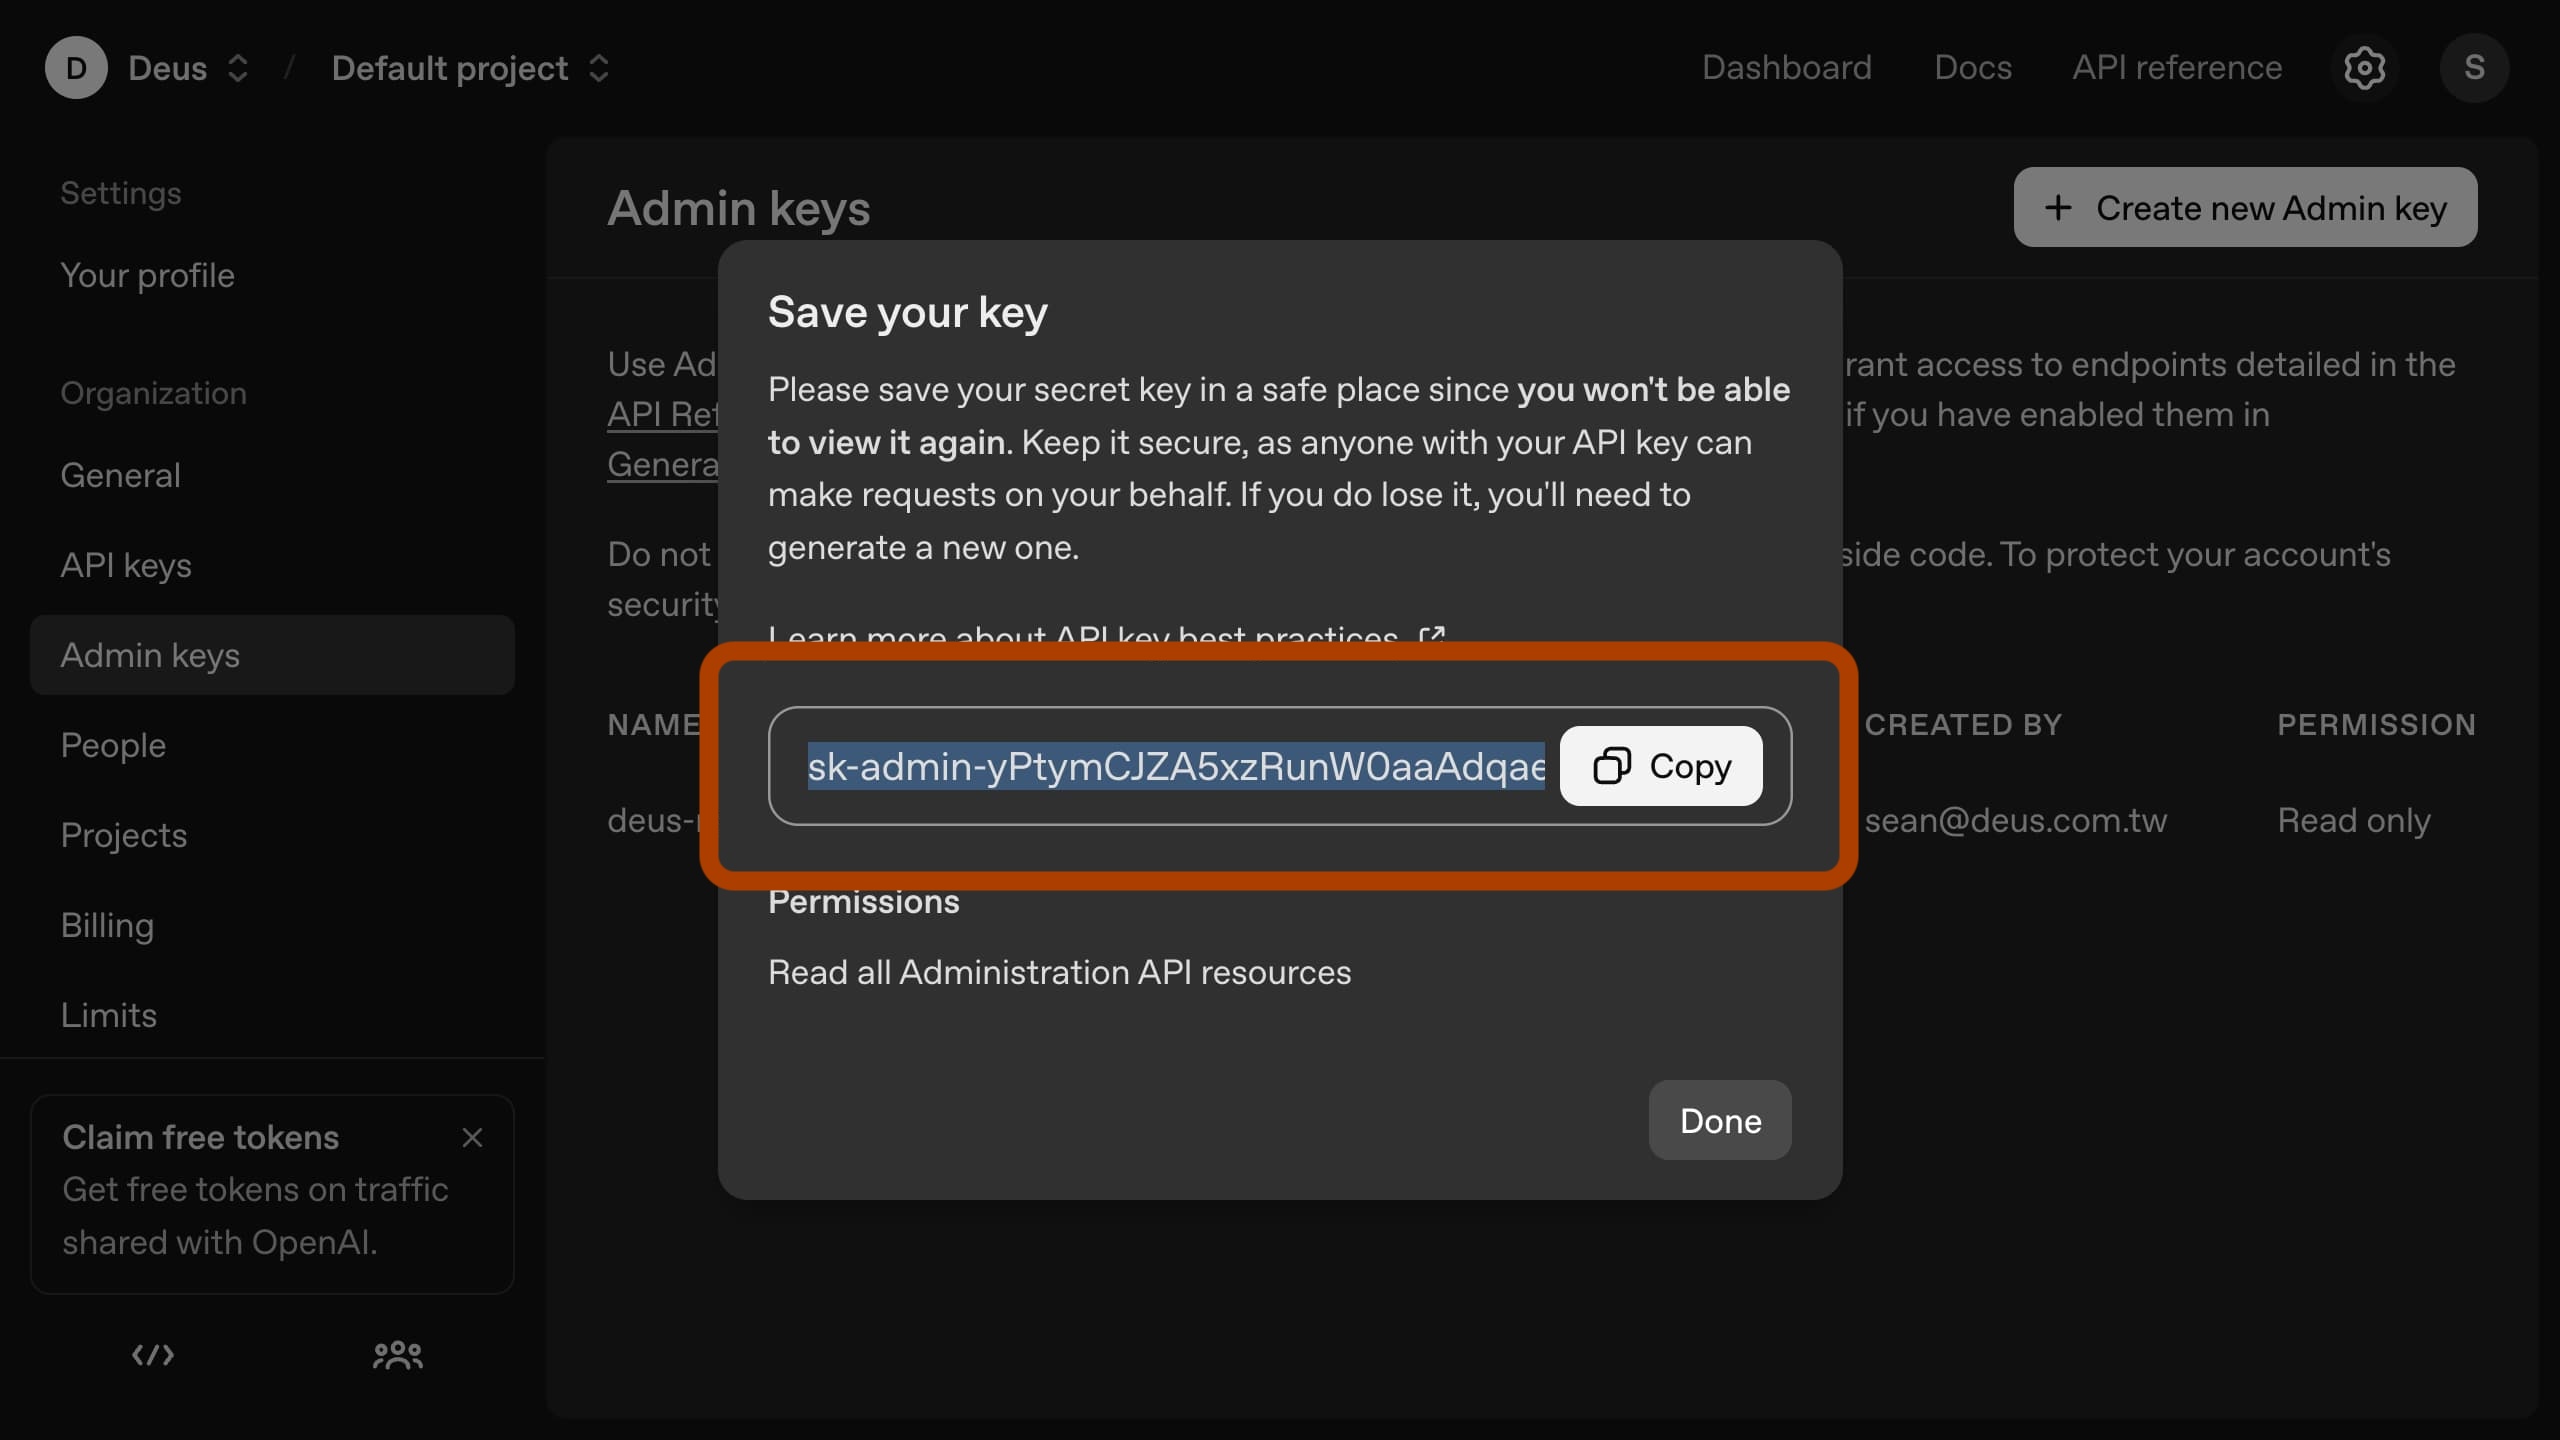Click the S user avatar
2560x1440 pixels.
point(2474,68)
